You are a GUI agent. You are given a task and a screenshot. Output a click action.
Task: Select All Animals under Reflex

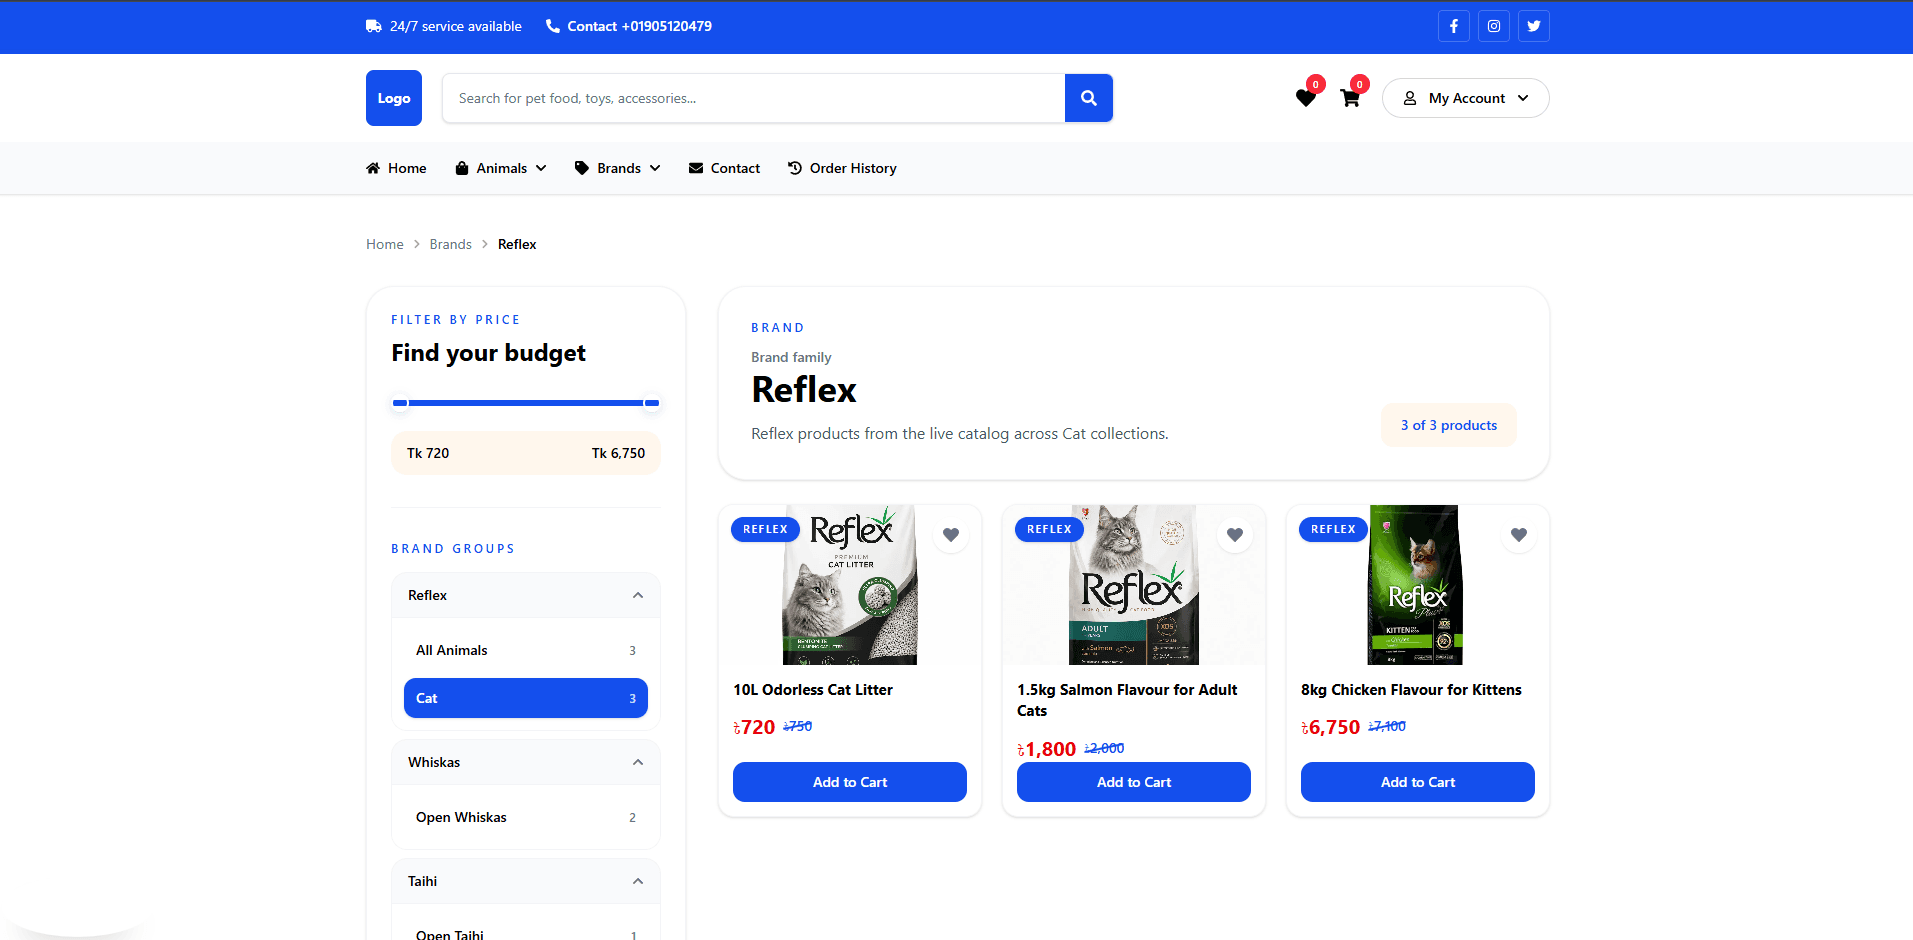526,650
